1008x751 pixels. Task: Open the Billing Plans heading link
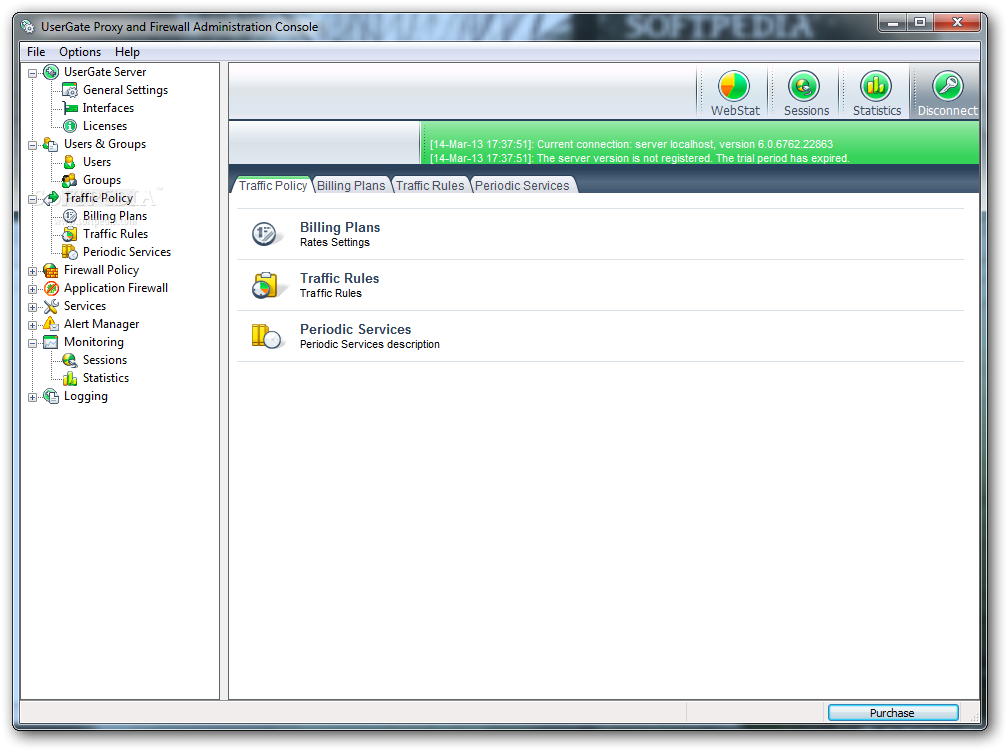click(339, 228)
